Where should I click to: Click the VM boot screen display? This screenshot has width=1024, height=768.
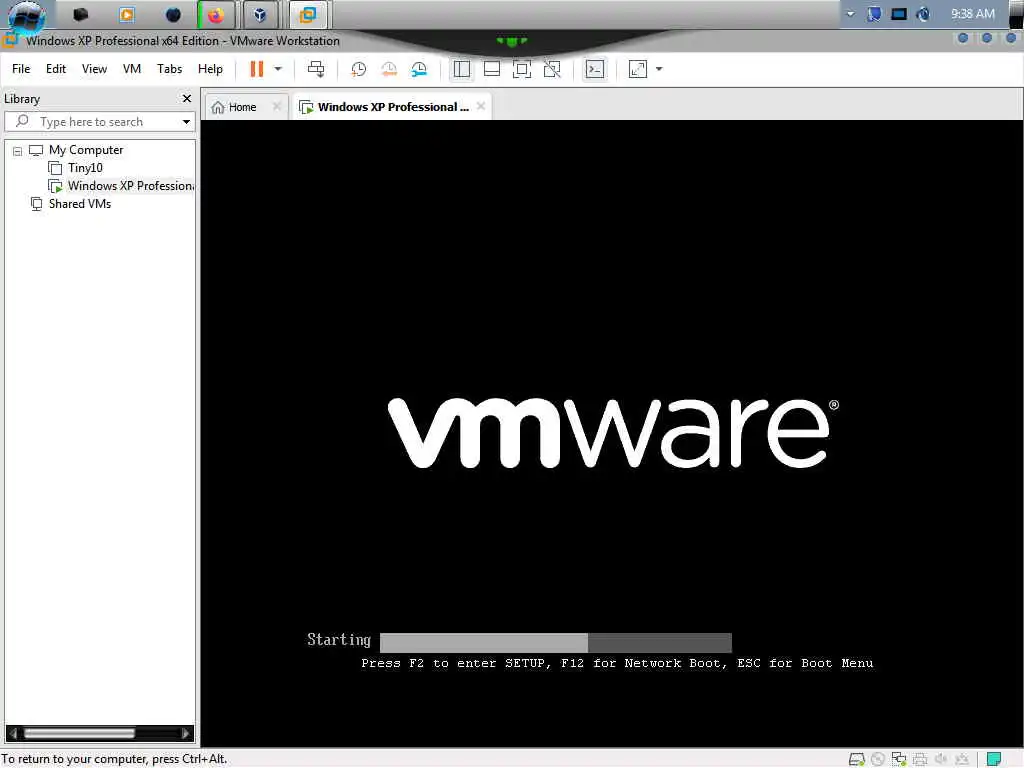[x=613, y=433]
